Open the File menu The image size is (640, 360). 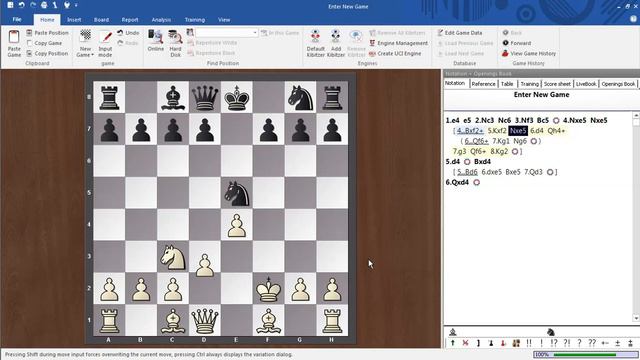pos(17,20)
